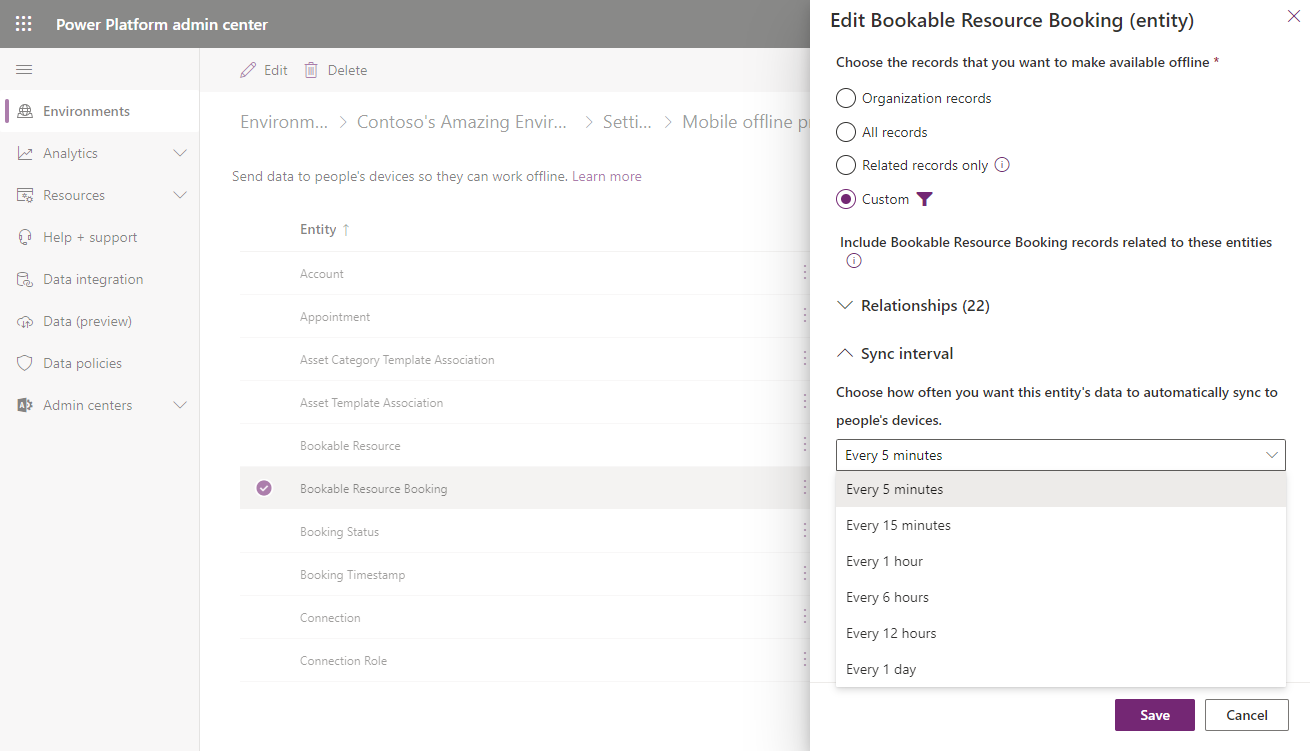Click the Edit pencil icon

coord(248,70)
